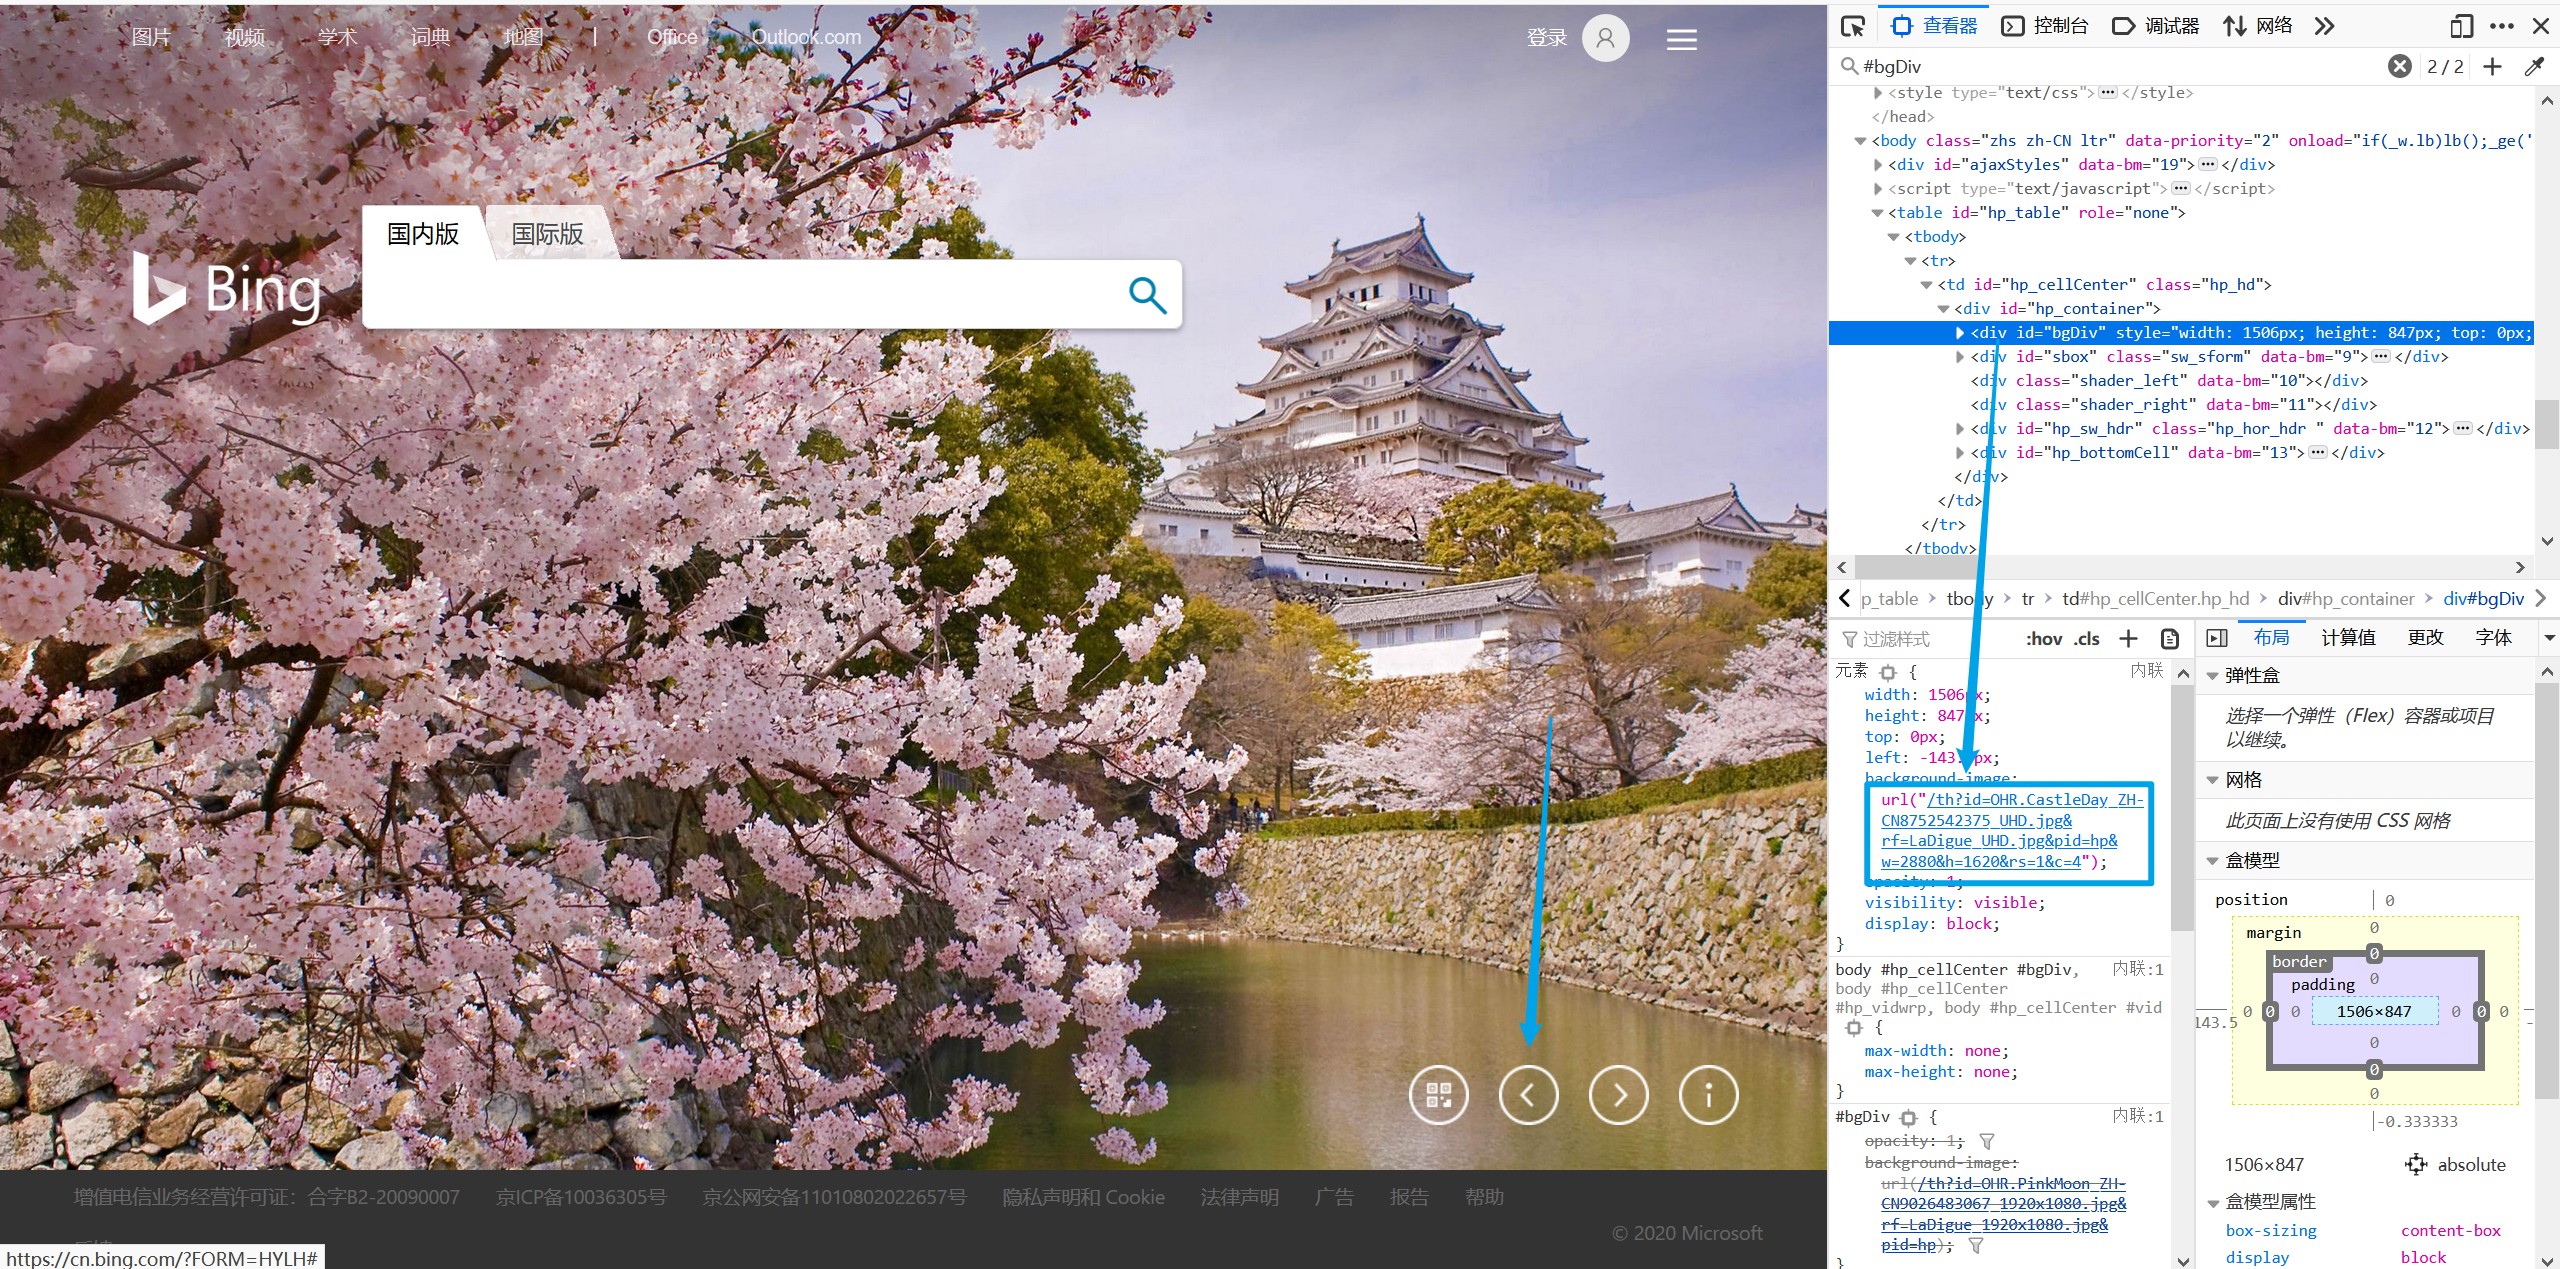Open the 字体 fonts tab
The width and height of the screenshot is (2560, 1269).
[x=2493, y=638]
